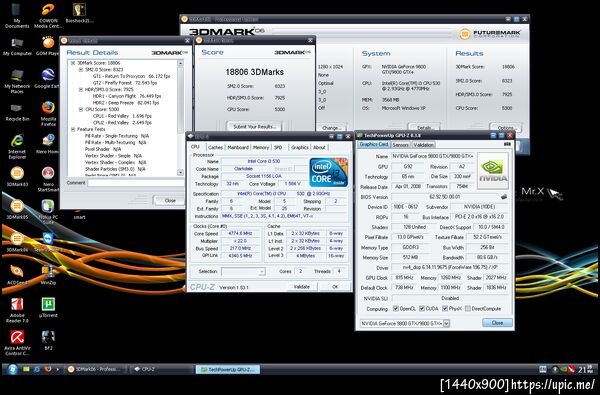Open Adobe Reader 7.0 shortcut
600x395 pixels.
[x=17, y=310]
